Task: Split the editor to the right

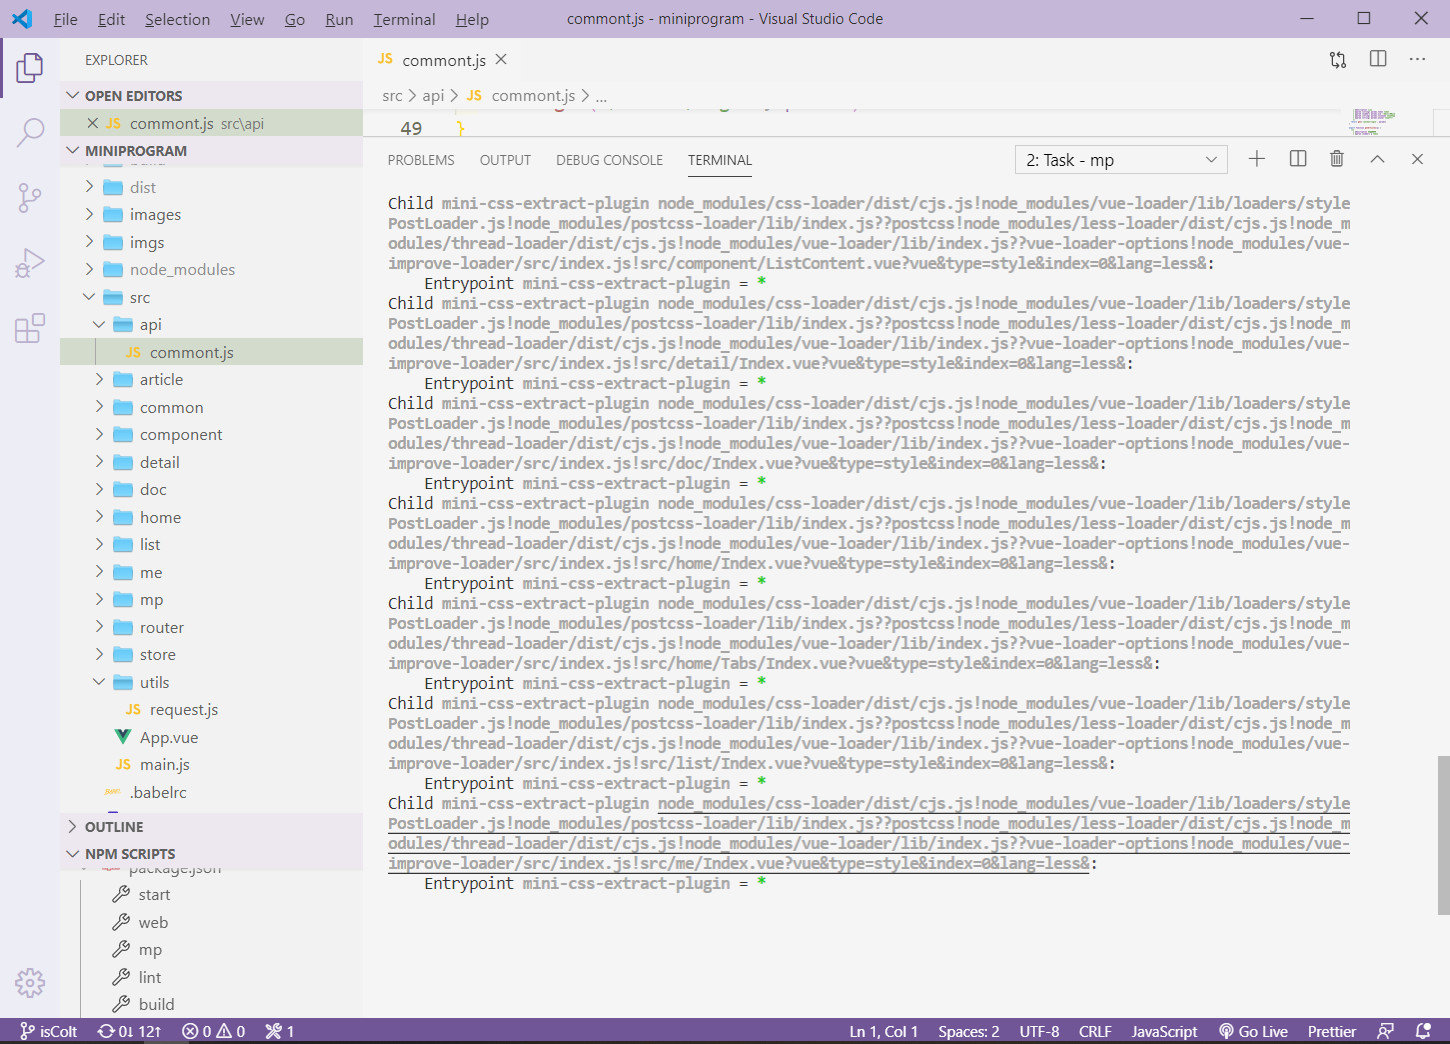Action: [x=1378, y=59]
